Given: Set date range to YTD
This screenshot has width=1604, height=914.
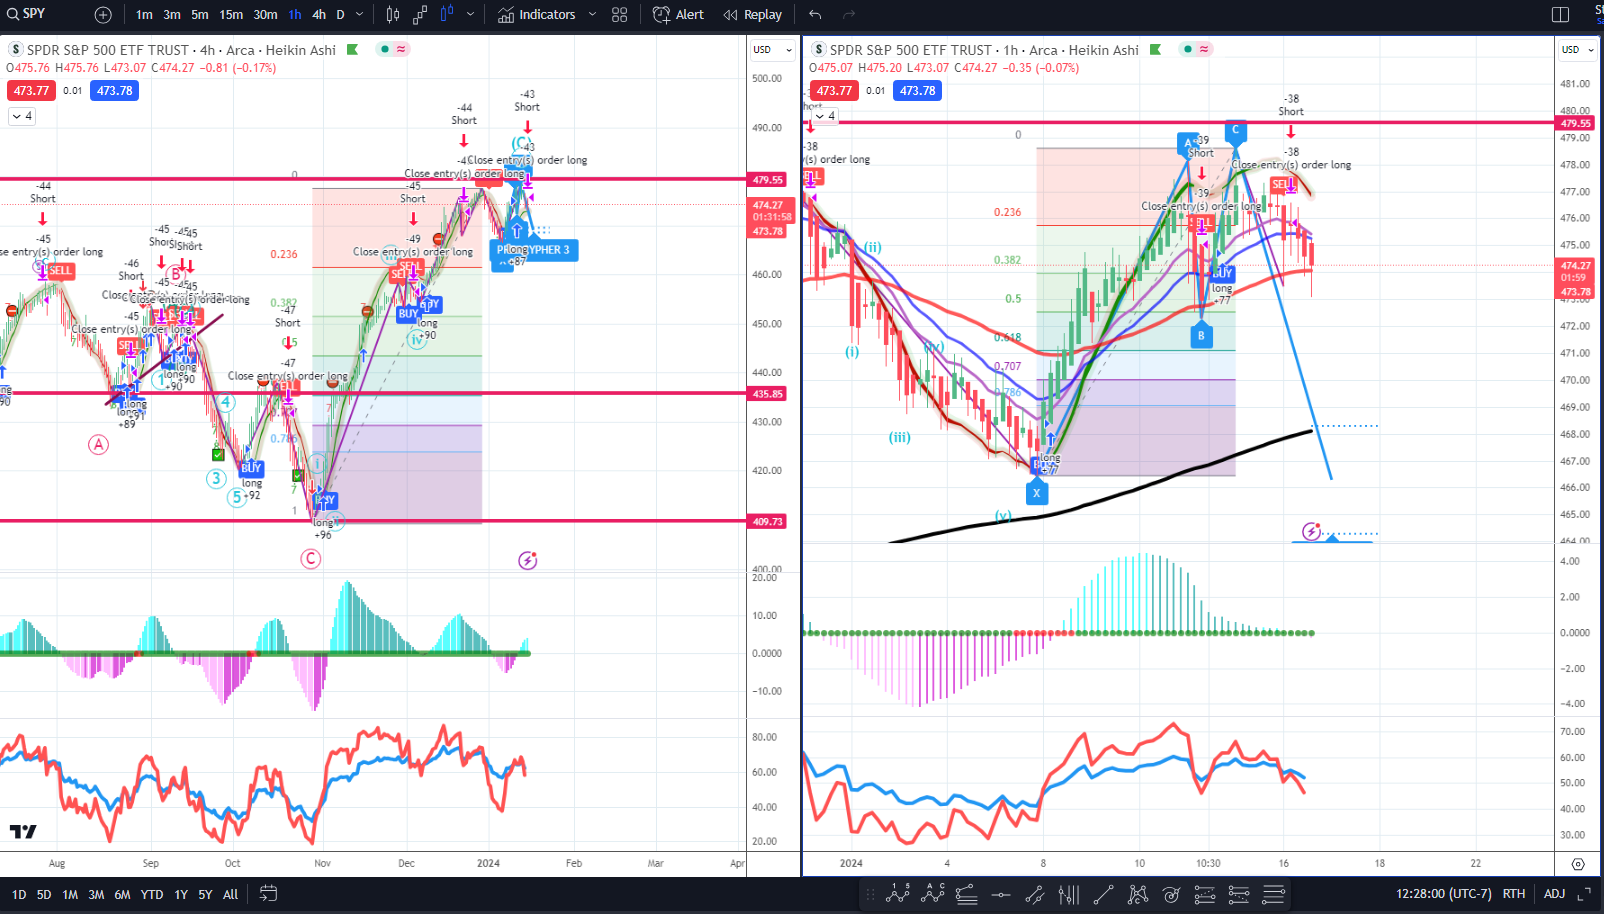Looking at the screenshot, I should pyautogui.click(x=152, y=894).
